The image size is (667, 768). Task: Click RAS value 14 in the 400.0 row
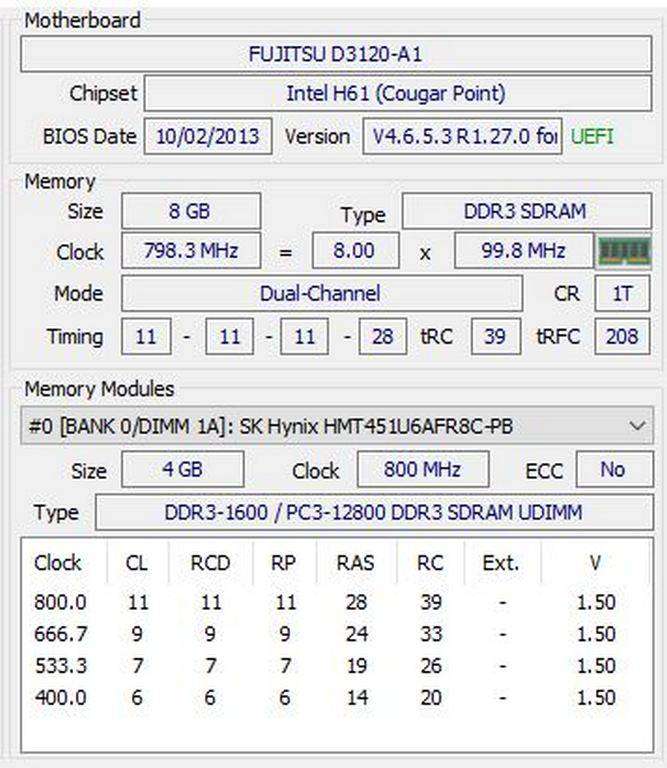click(357, 697)
